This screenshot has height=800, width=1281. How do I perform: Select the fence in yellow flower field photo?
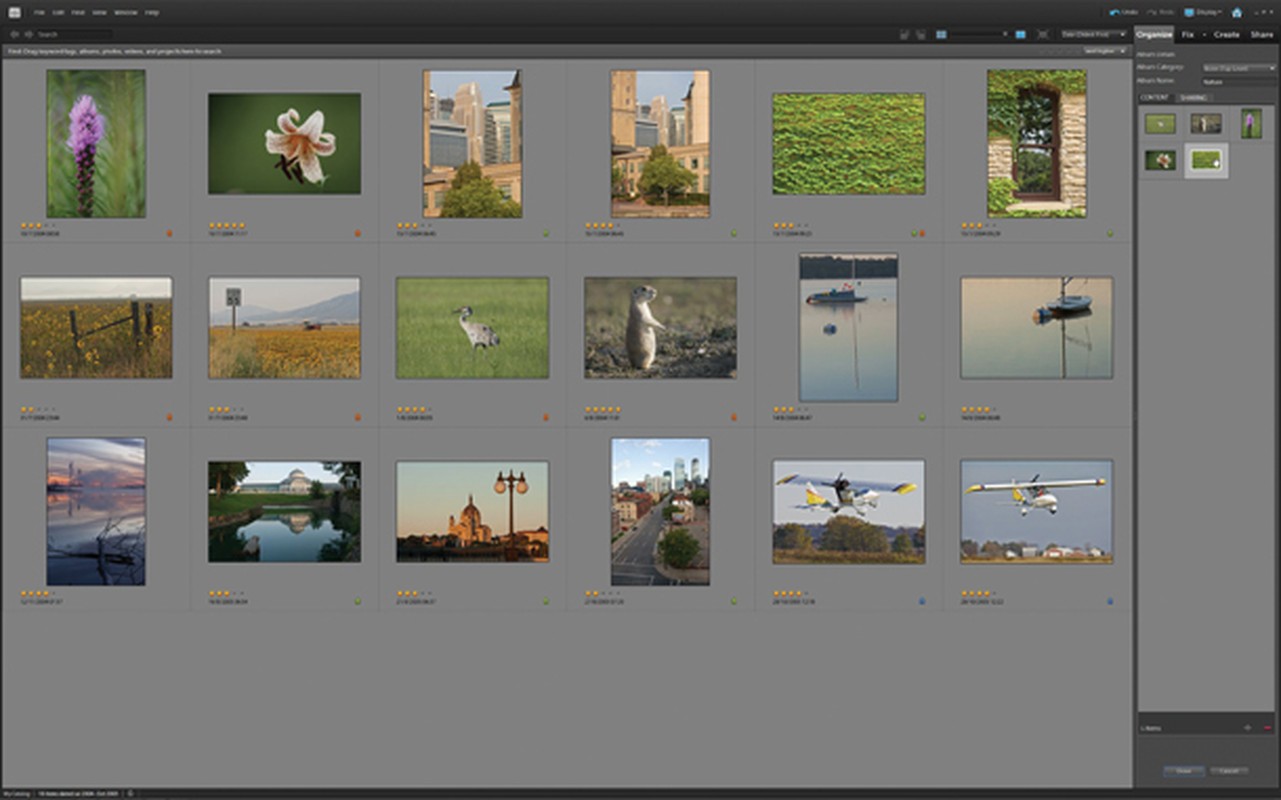96,328
